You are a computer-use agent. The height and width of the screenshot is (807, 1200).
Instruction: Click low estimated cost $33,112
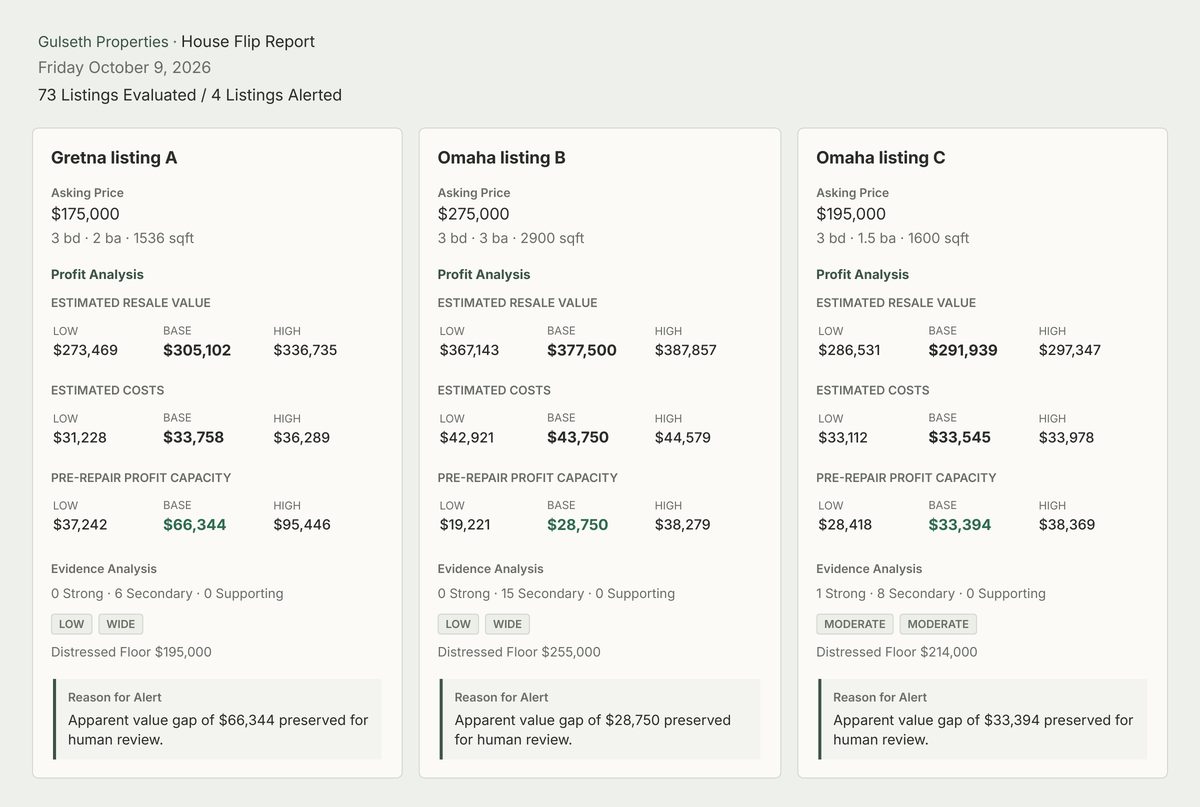pyautogui.click(x=843, y=437)
